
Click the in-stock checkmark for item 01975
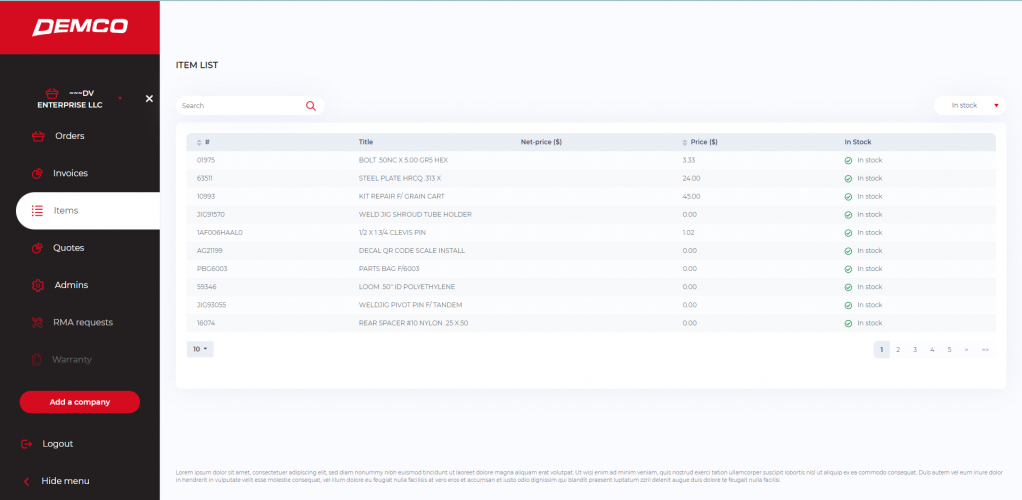(848, 160)
